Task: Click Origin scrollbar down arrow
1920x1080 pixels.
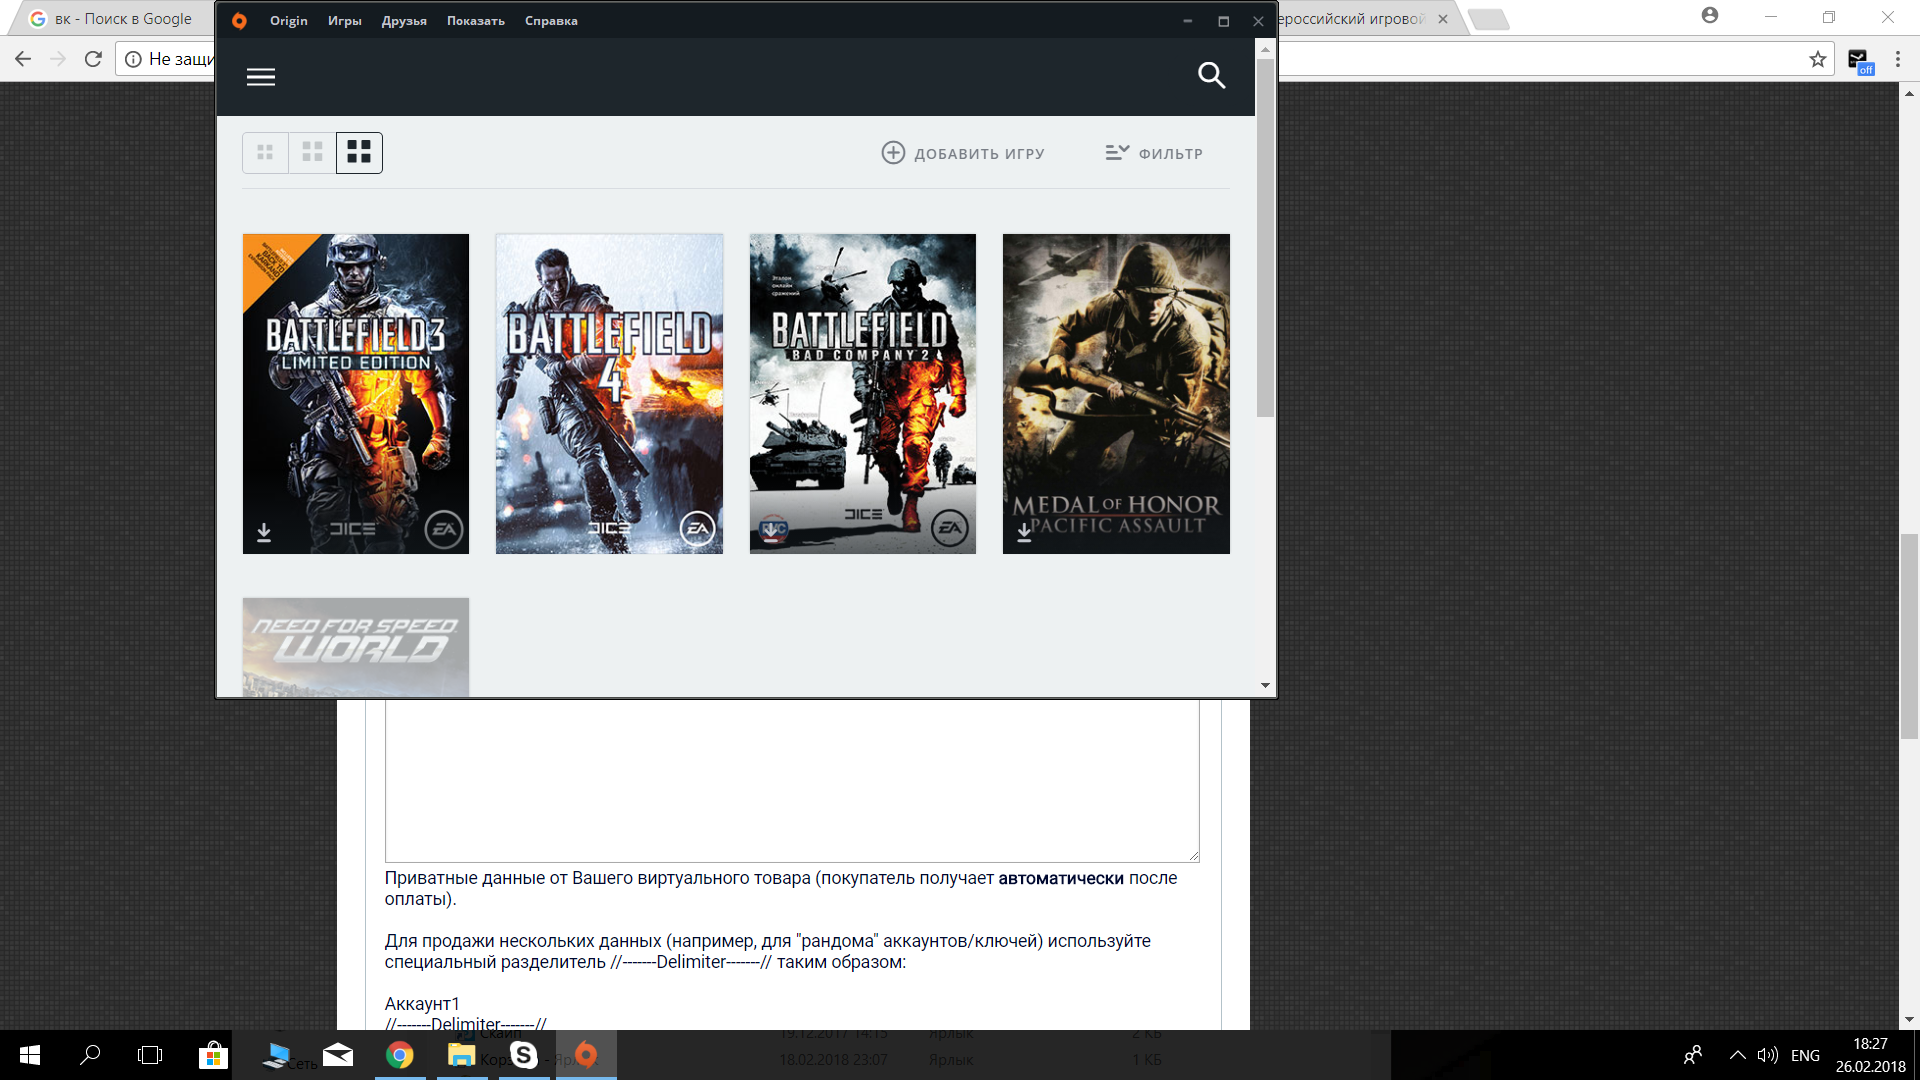Action: tap(1265, 686)
